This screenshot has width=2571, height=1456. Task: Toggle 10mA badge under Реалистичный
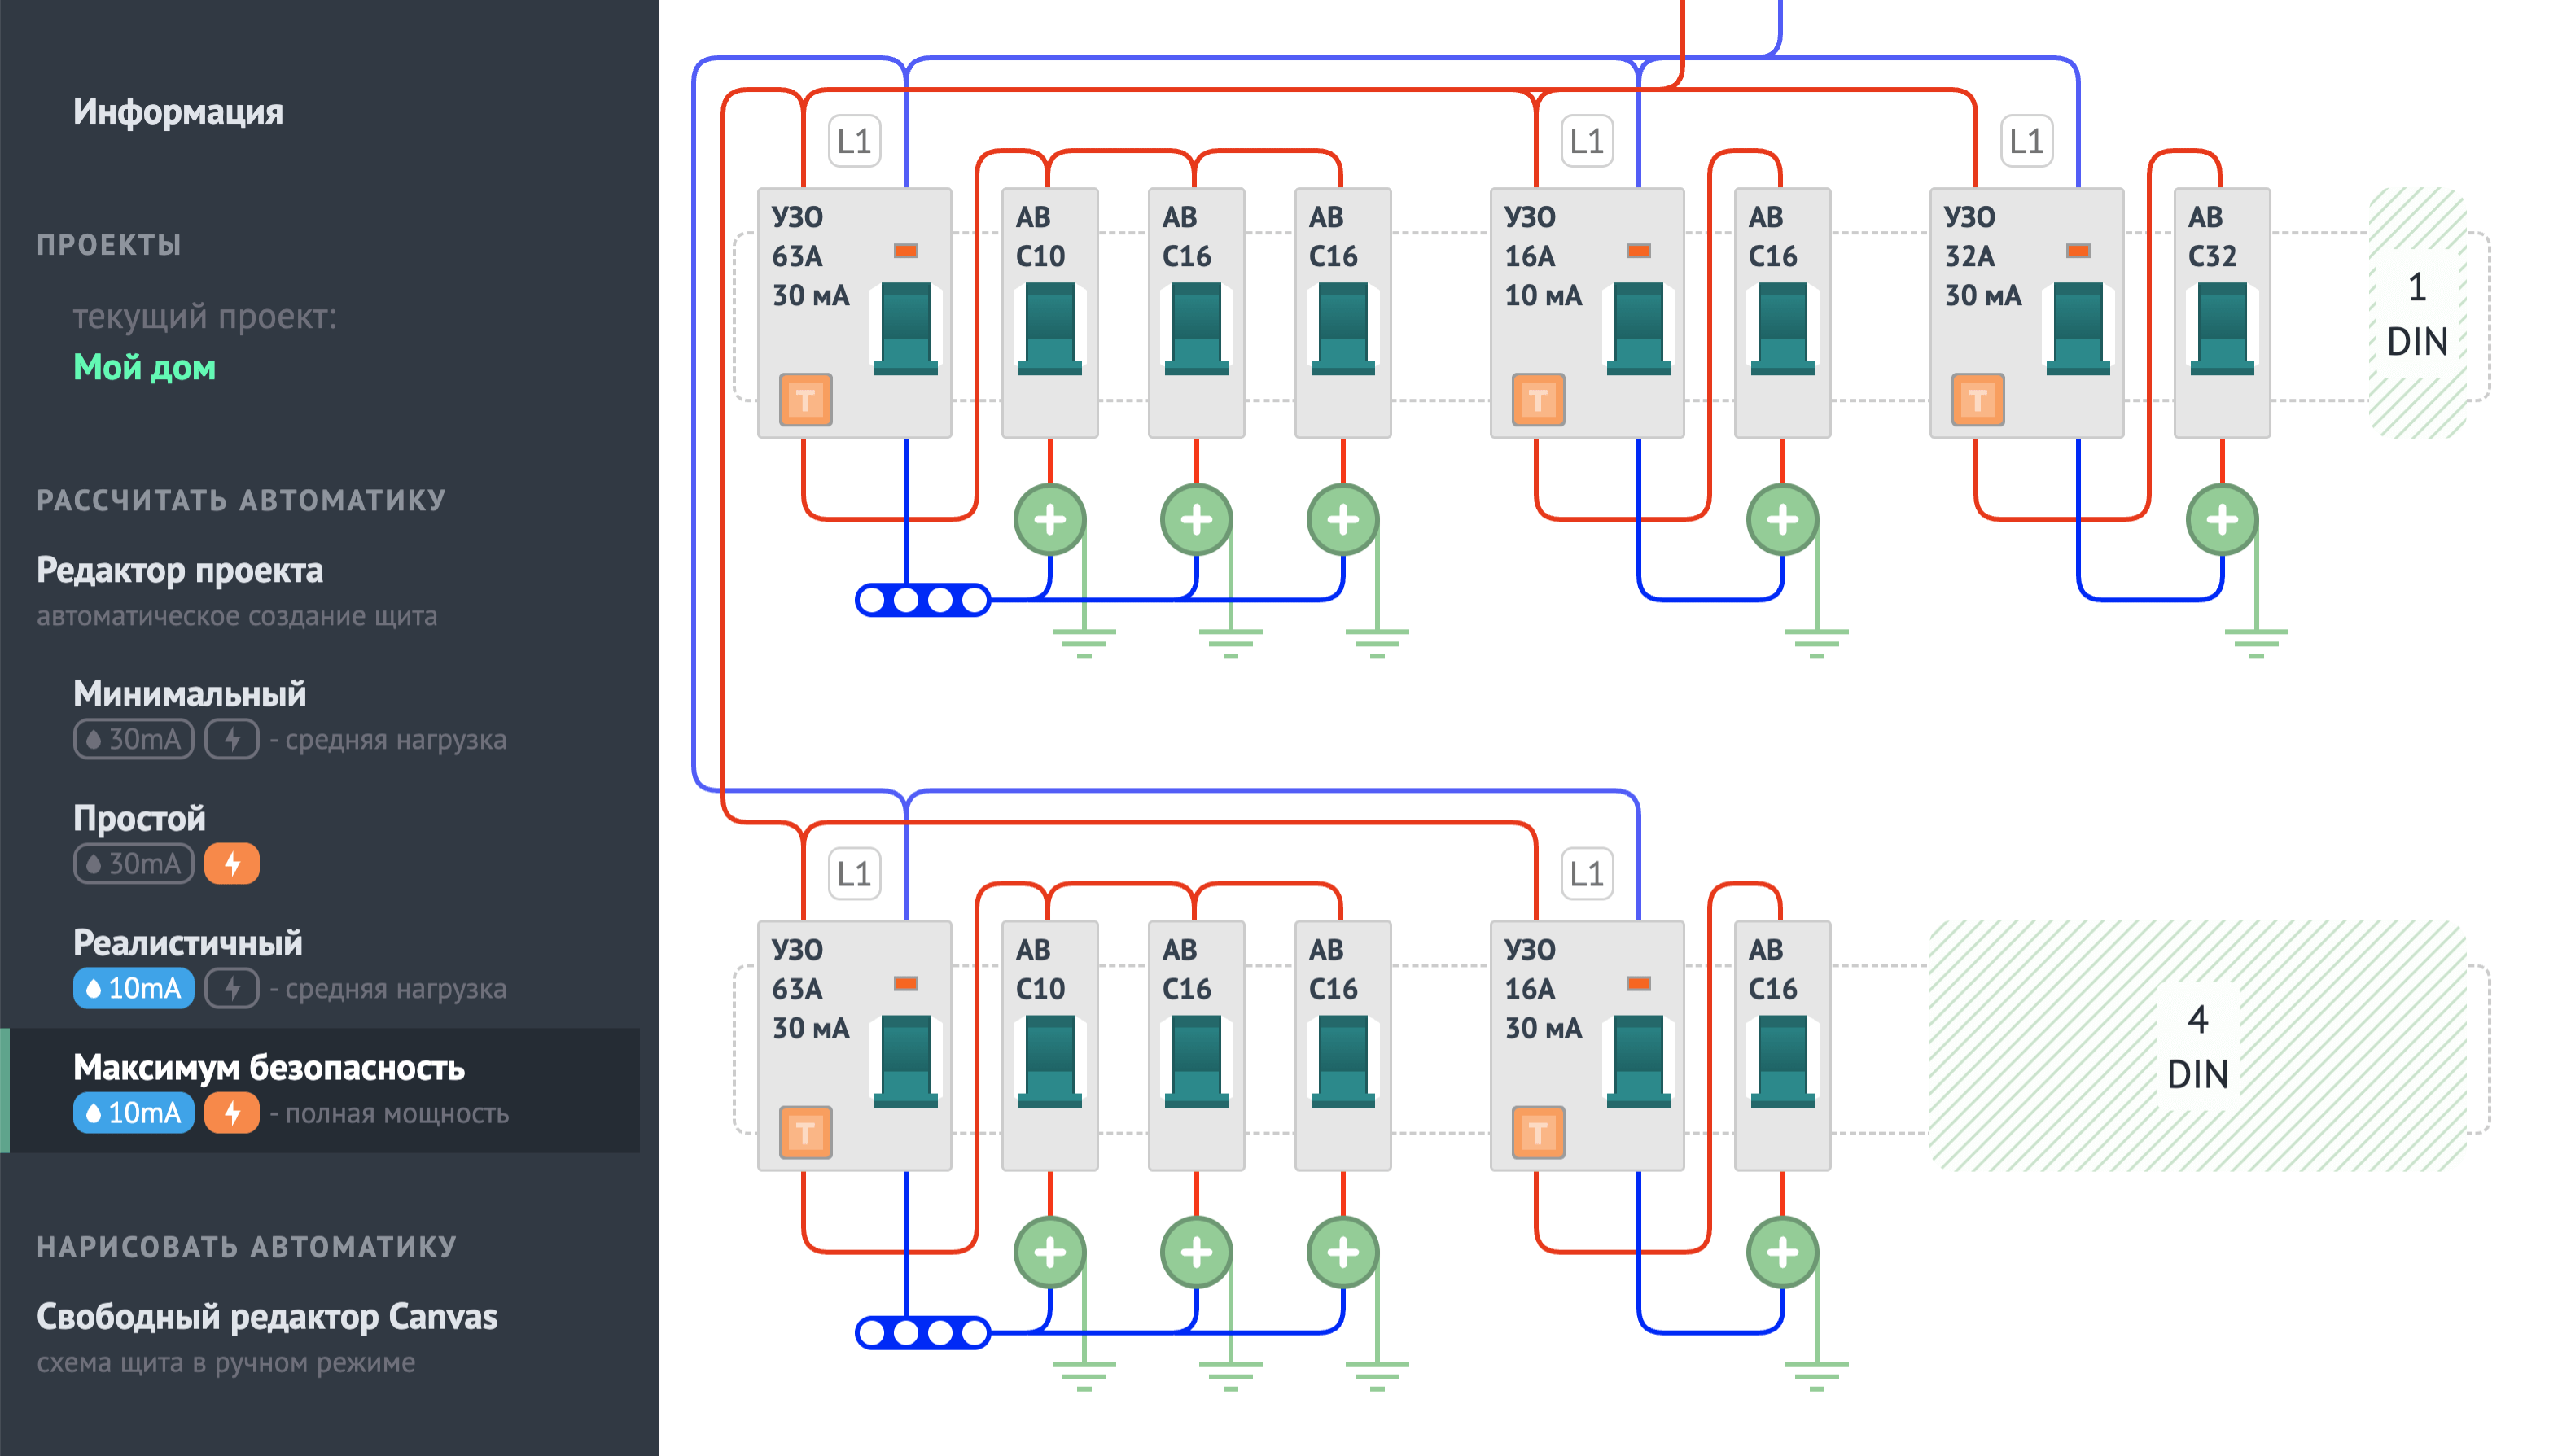pyautogui.click(x=133, y=988)
